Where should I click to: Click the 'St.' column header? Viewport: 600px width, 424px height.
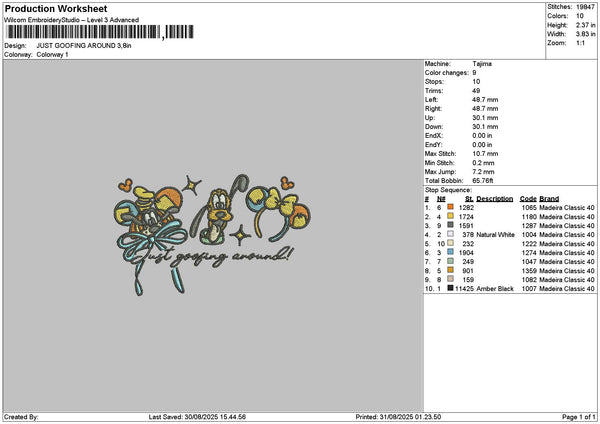(x=470, y=199)
